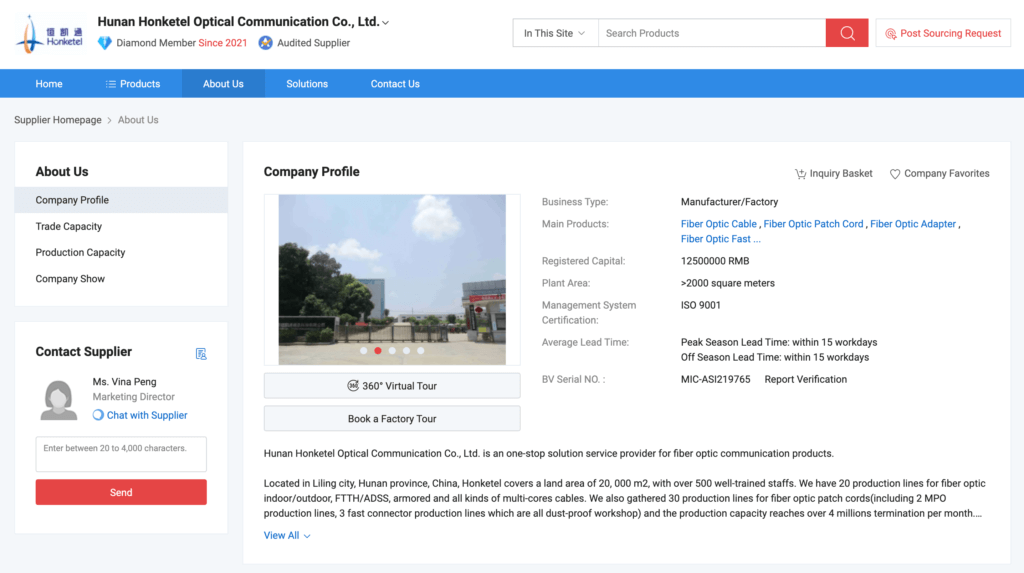This screenshot has width=1024, height=573.
Task: Click Ms. Vina Peng's avatar image
Action: 59,400
